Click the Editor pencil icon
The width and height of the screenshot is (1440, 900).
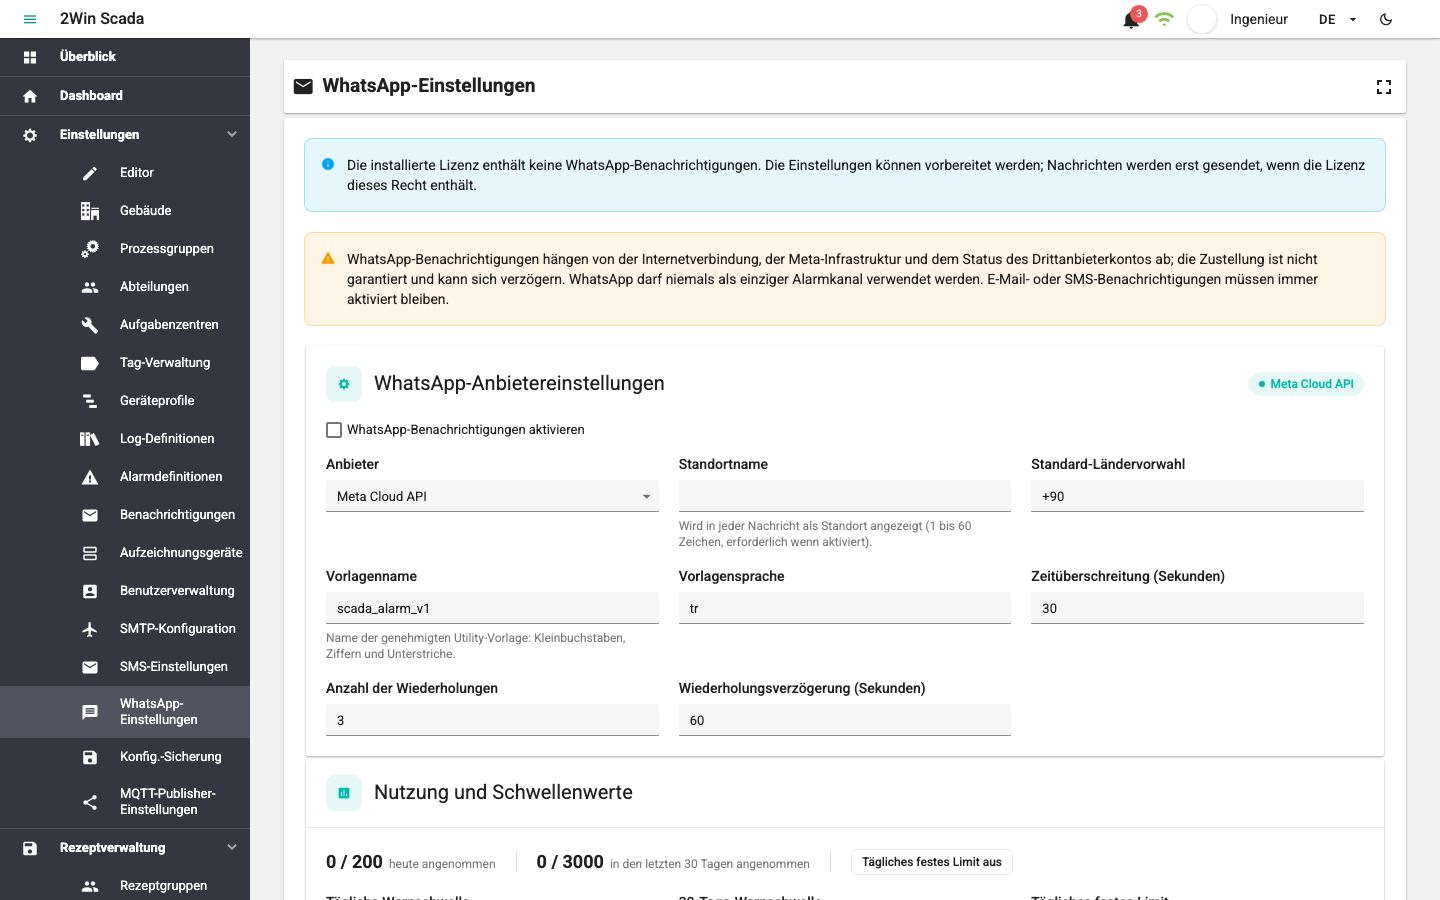coord(90,173)
